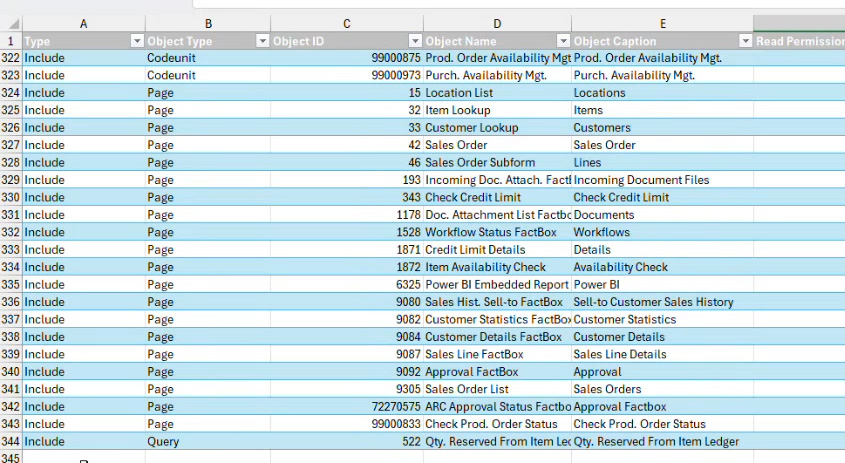Click the Object ID cell 99000833
The image size is (845, 463).
point(347,424)
